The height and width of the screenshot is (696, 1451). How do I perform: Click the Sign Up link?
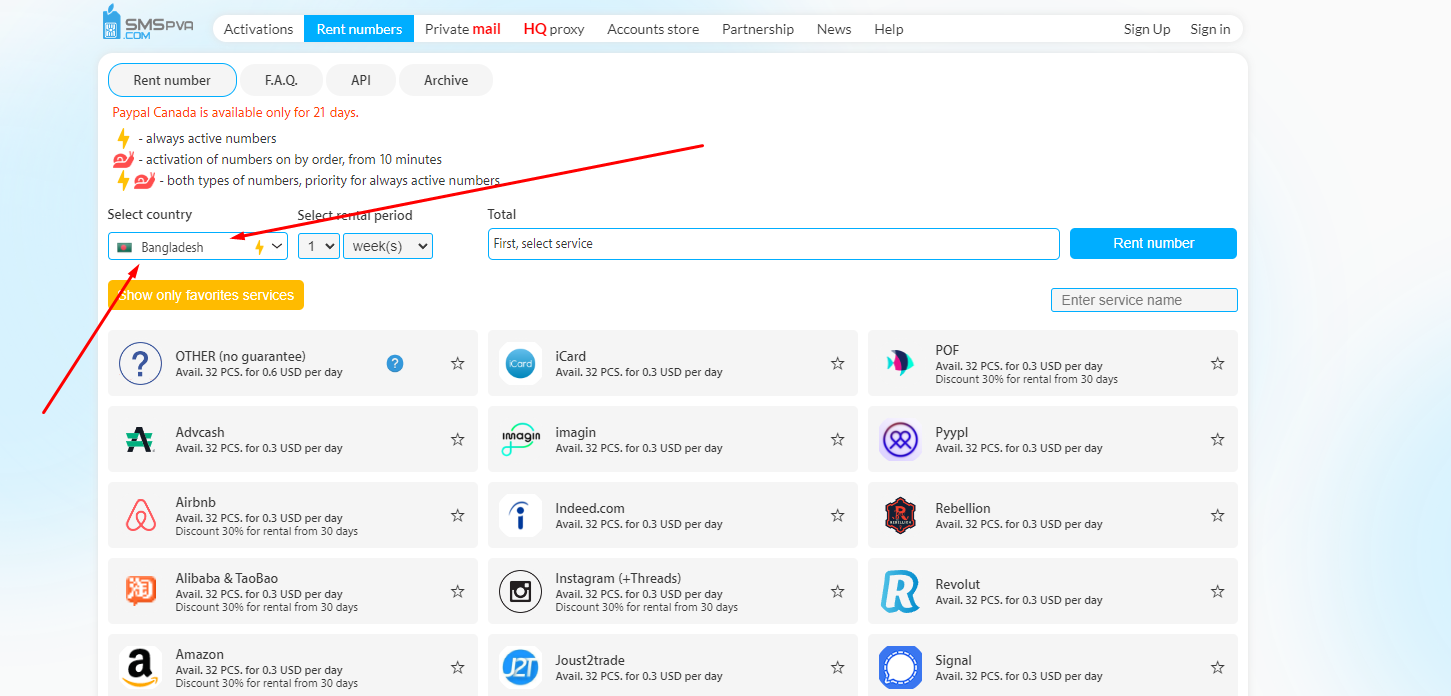pyautogui.click(x=1147, y=29)
